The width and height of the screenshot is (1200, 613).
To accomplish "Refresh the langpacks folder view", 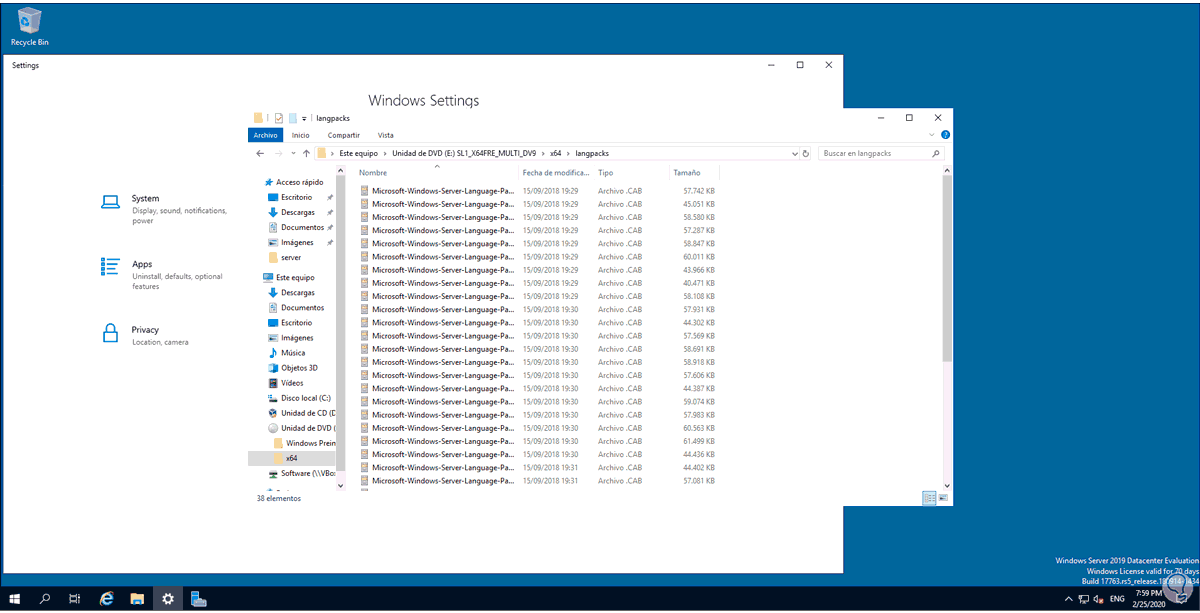I will point(806,153).
